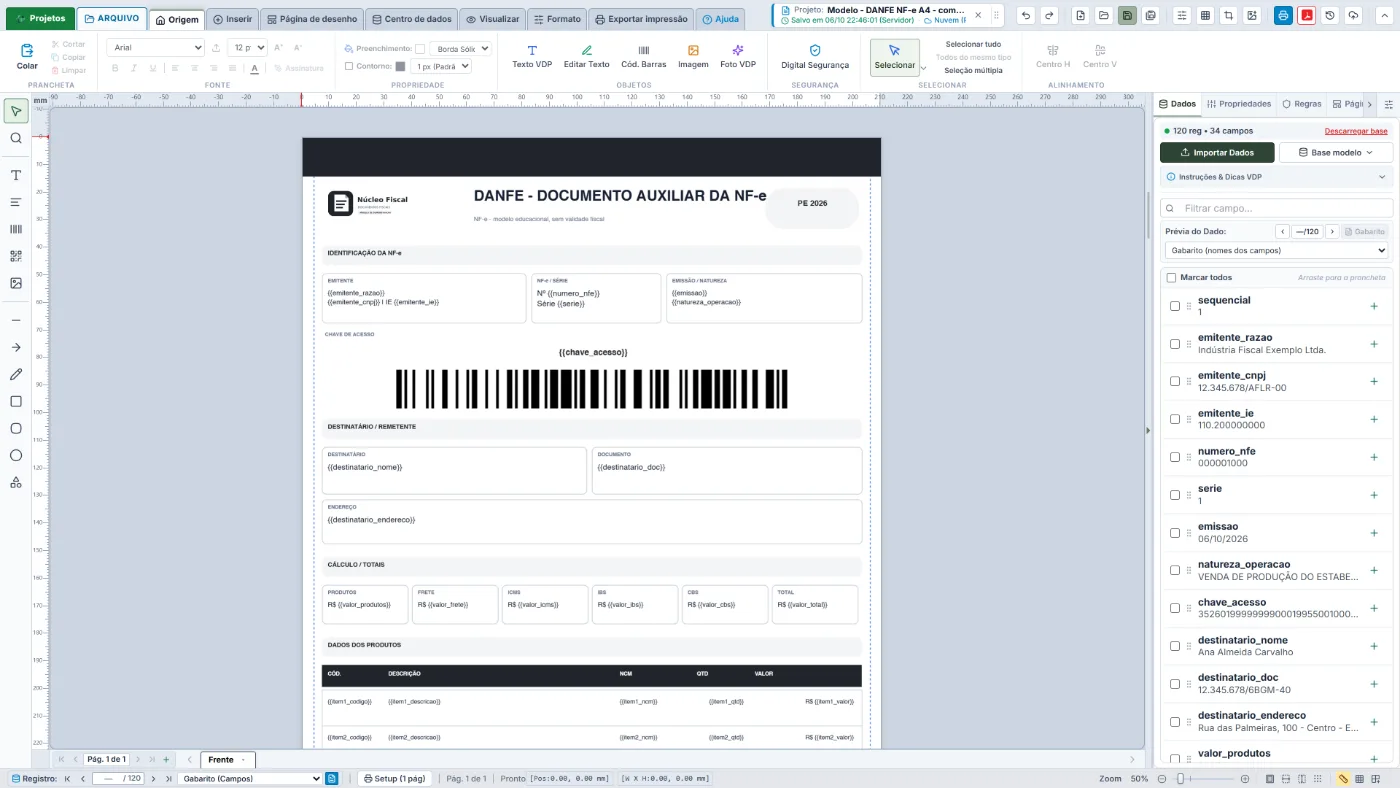Click the crop icon in top toolbar

[1228, 15]
